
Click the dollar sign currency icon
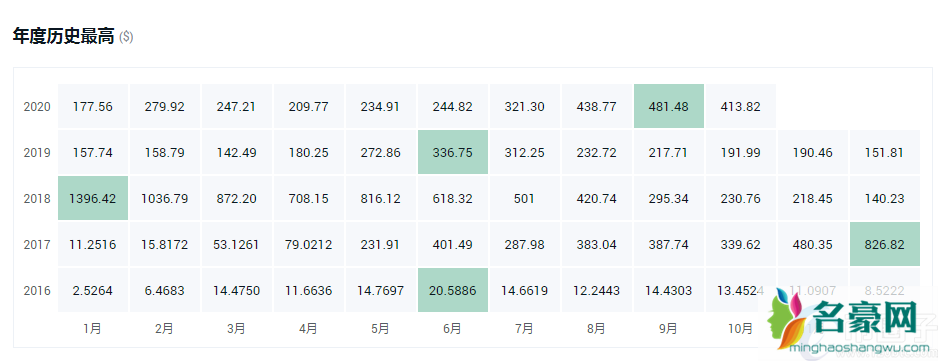[126, 37]
